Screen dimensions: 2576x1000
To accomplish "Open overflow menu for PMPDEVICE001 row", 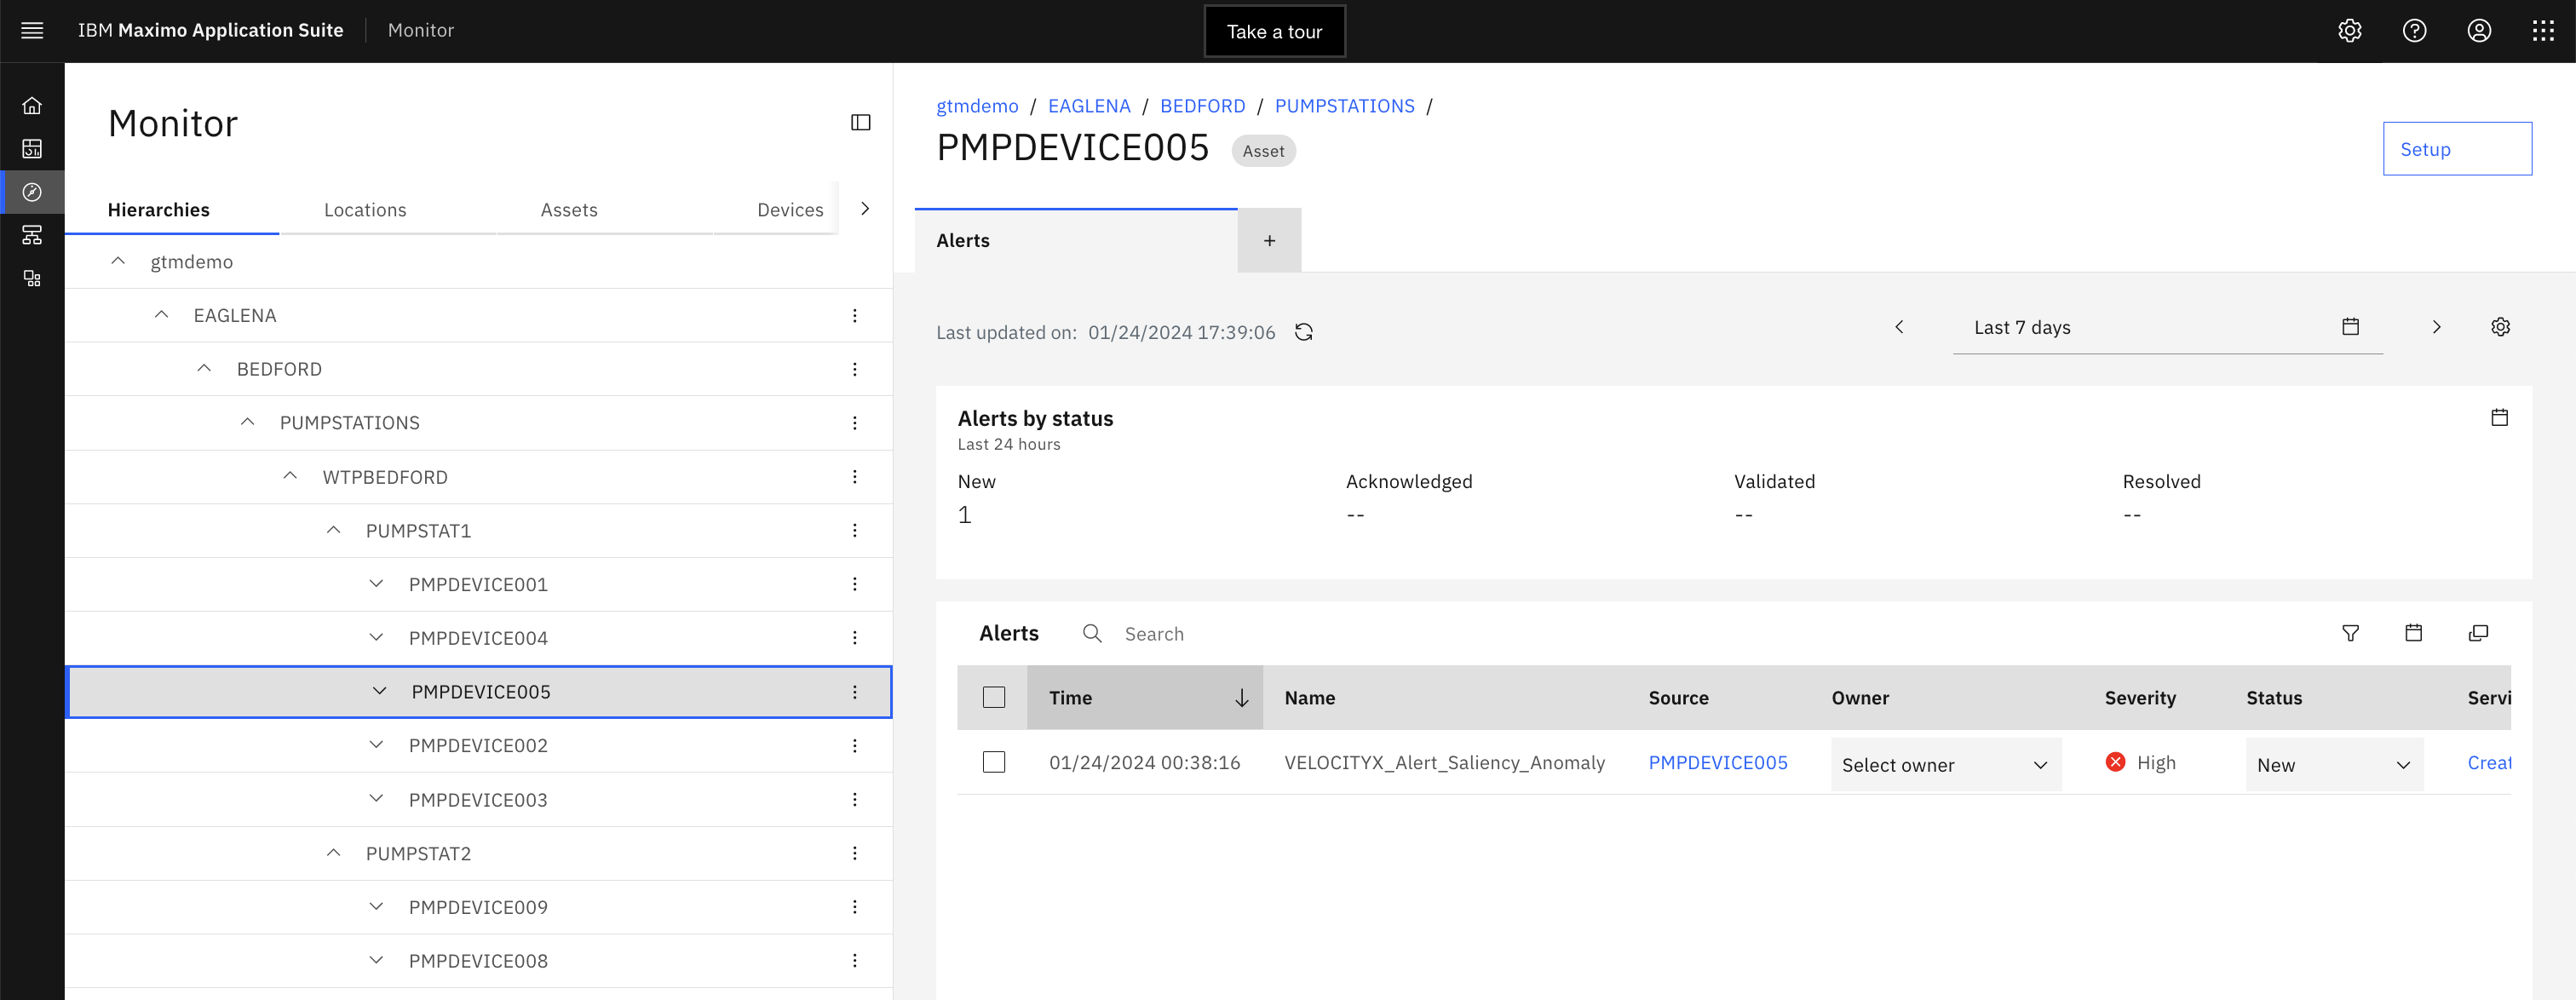I will [855, 584].
